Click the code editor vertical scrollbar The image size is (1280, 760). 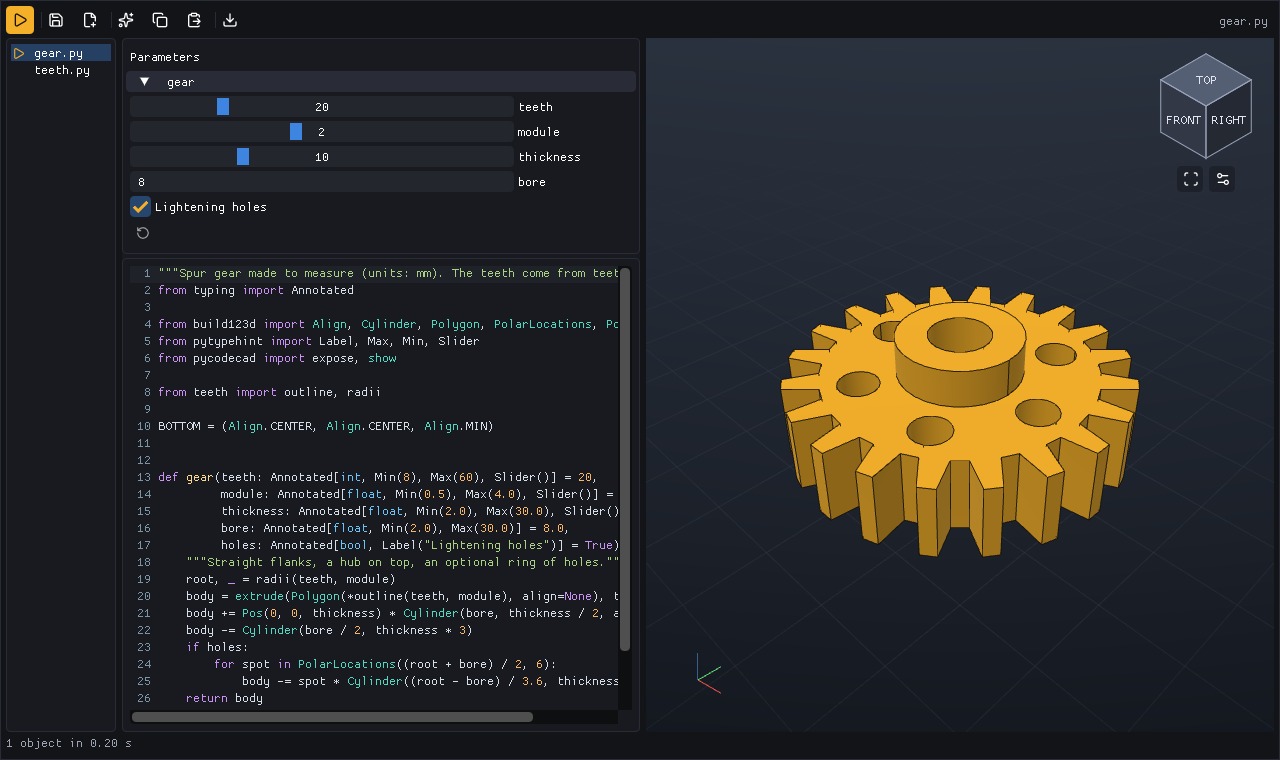[625, 459]
